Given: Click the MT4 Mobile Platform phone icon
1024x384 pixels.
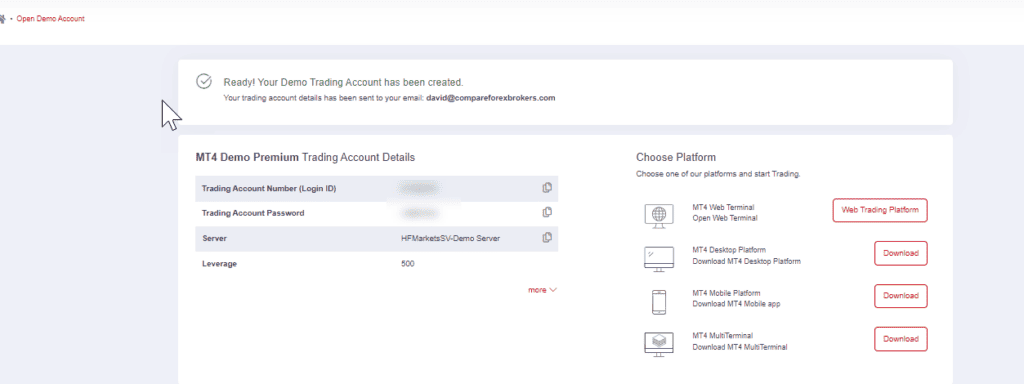Looking at the screenshot, I should point(659,302).
